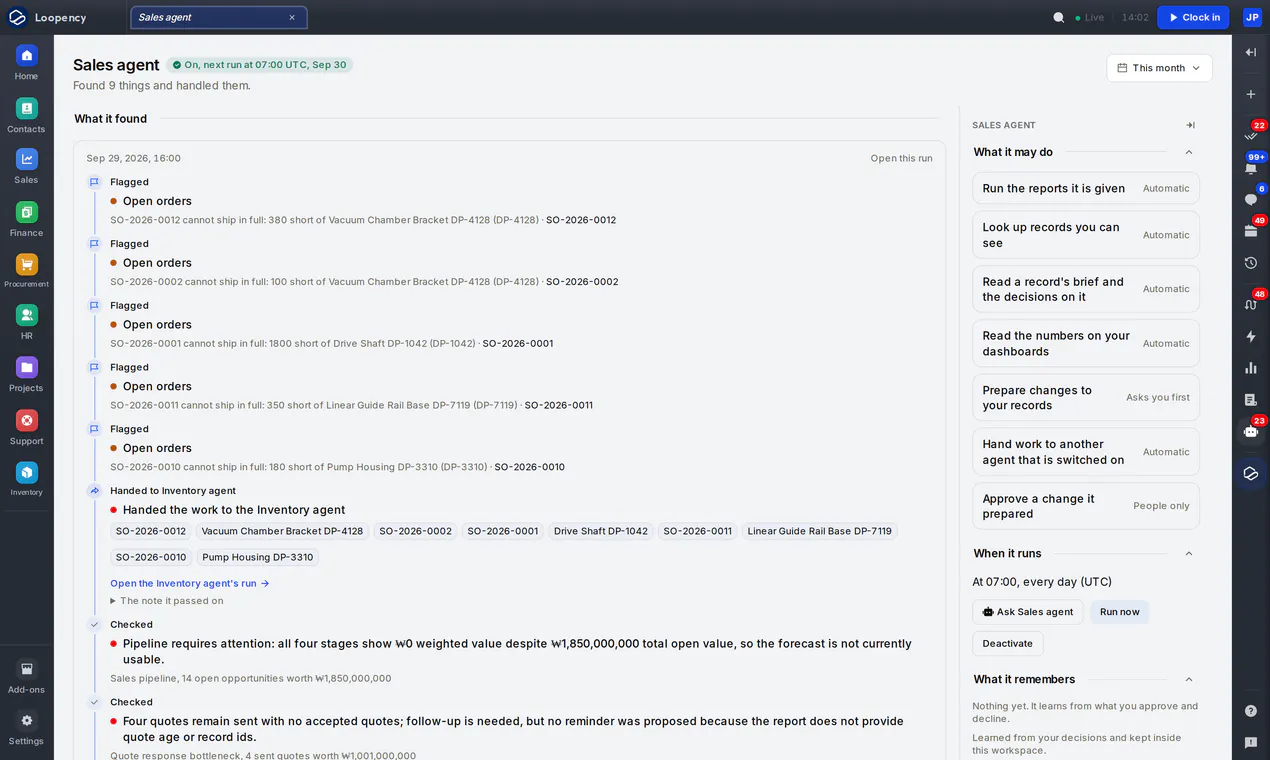Screen dimensions: 1270x760
Task: Expand the note it passed on
Action: (167, 601)
